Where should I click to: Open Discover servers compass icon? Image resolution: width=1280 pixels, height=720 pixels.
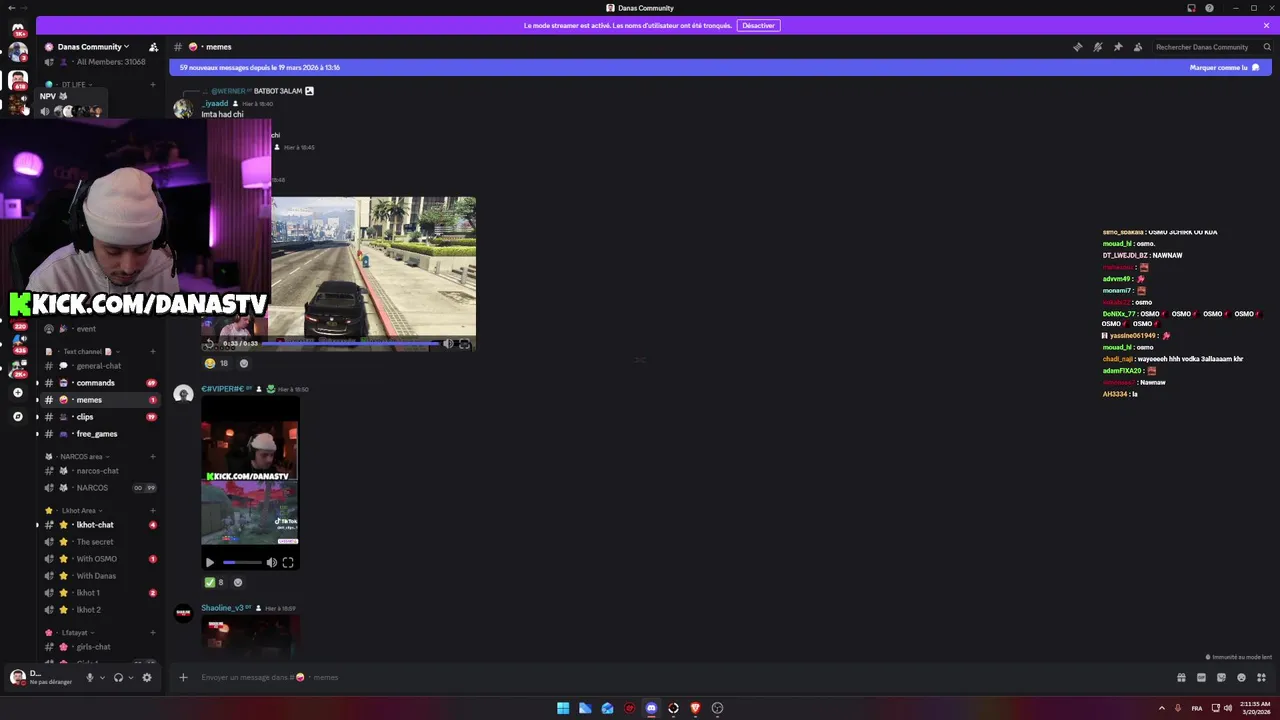coord(18,416)
